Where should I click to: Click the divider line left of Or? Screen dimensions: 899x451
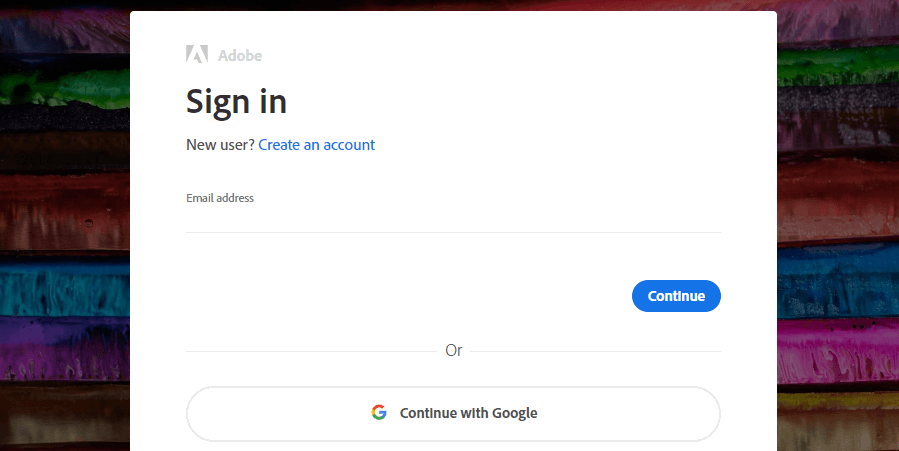(x=311, y=351)
